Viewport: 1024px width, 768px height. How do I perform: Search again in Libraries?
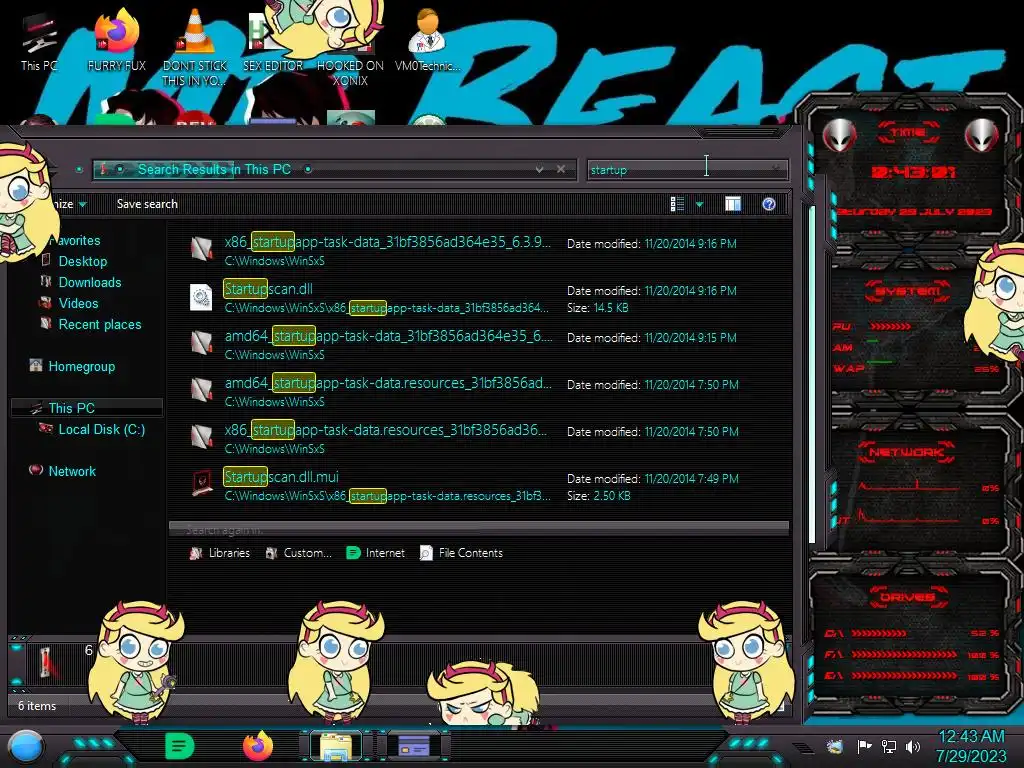(x=219, y=553)
